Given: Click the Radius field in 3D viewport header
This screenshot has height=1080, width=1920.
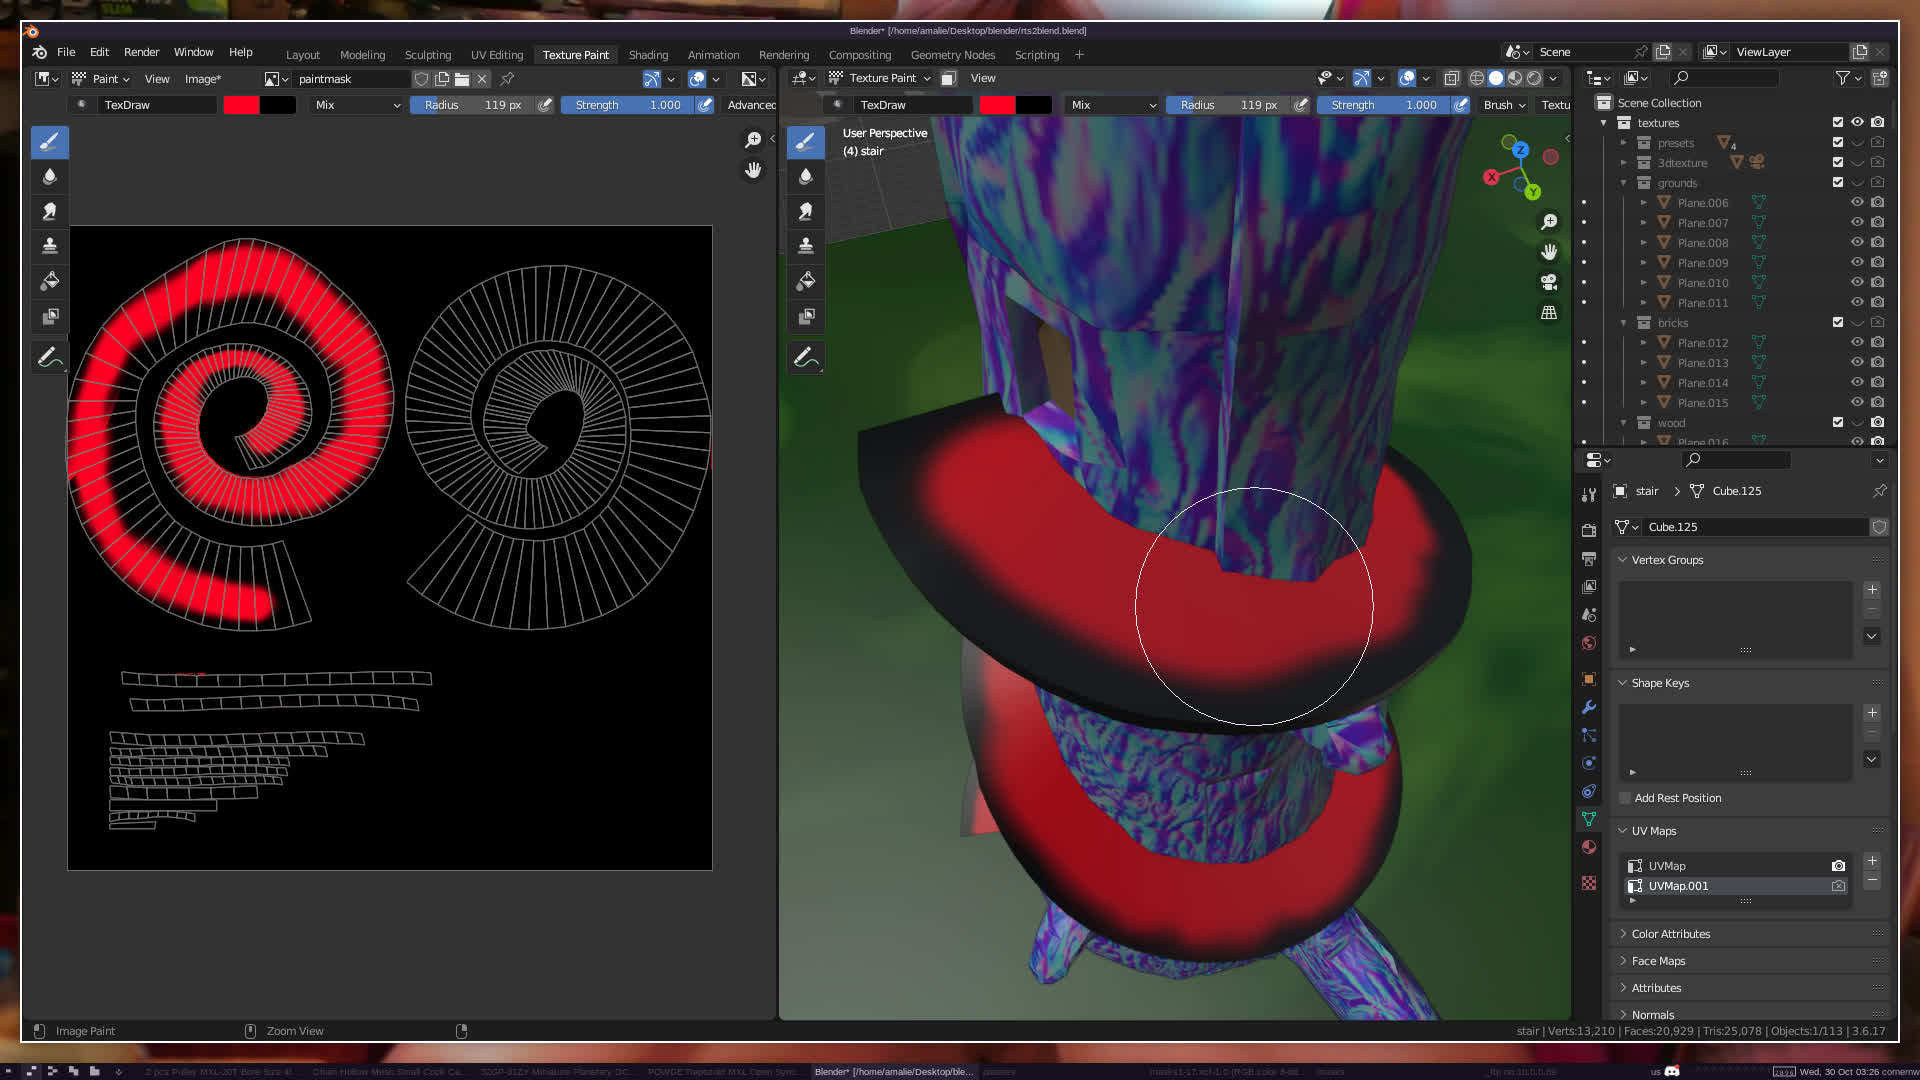Looking at the screenshot, I should 1228,105.
